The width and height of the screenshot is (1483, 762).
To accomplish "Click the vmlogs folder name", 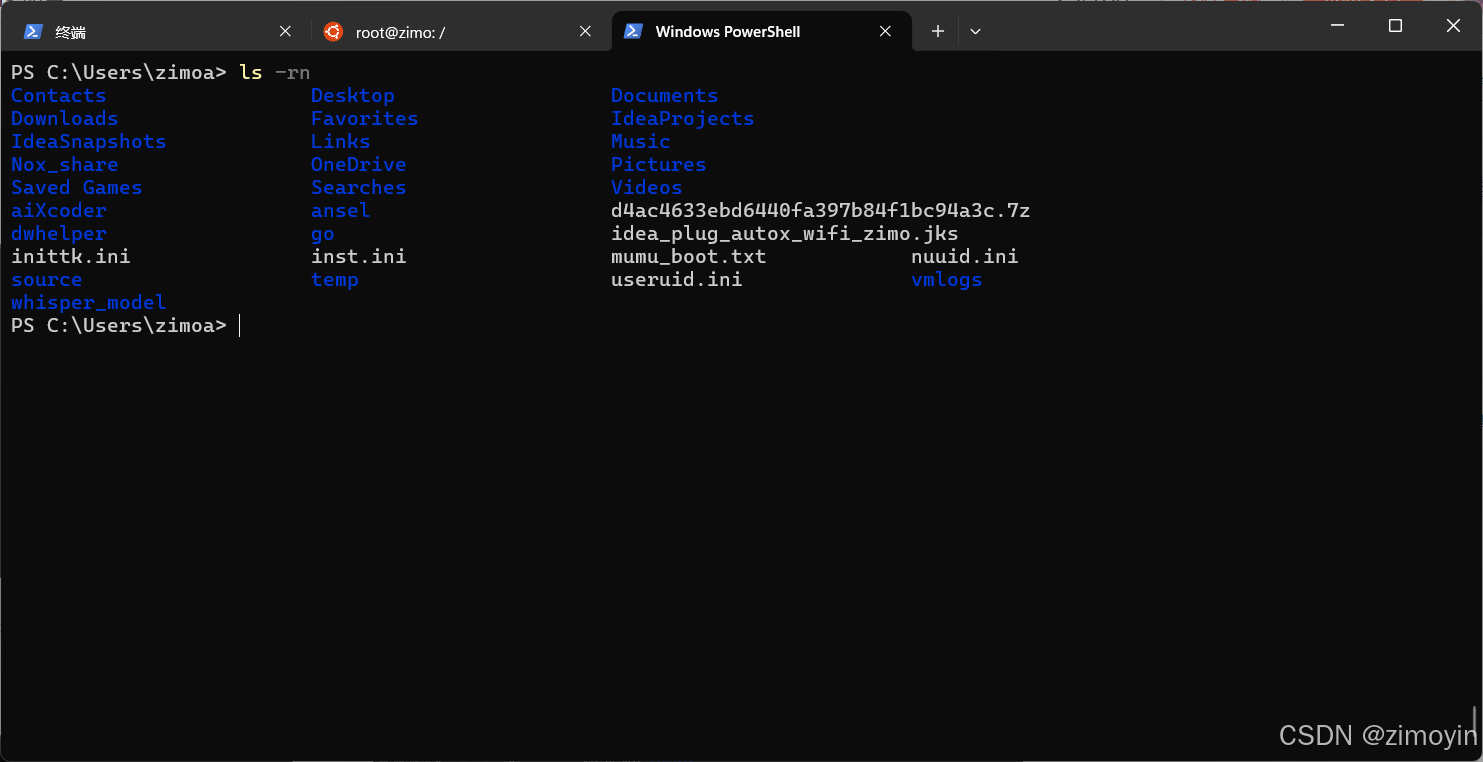I will click(946, 280).
